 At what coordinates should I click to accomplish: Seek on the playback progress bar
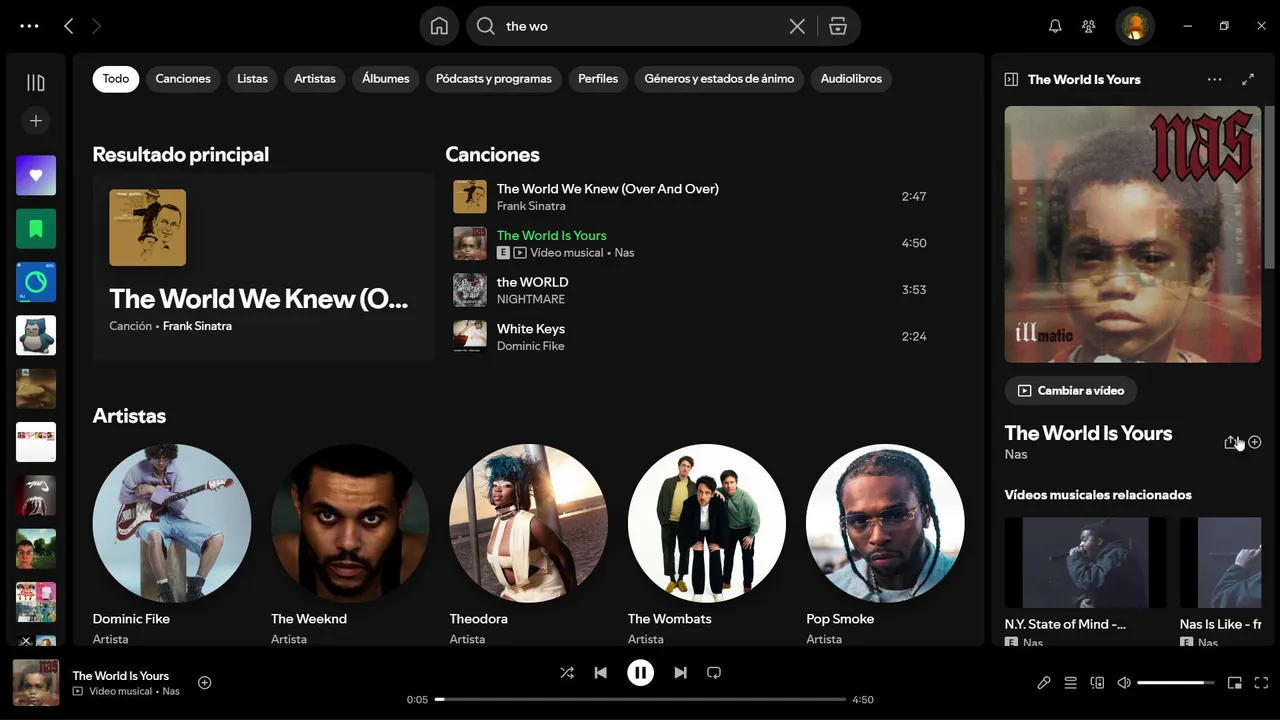click(640, 699)
